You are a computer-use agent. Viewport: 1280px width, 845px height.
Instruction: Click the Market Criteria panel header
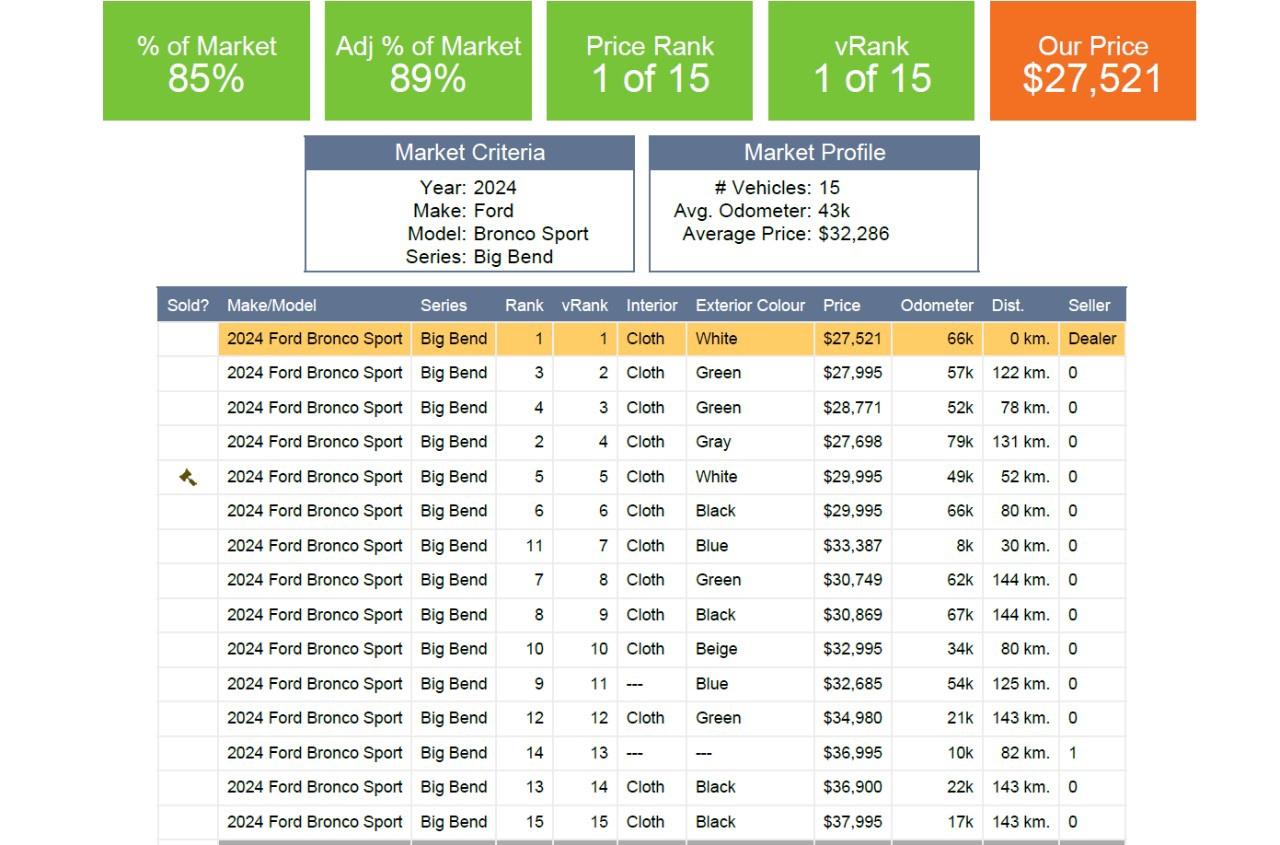click(469, 153)
